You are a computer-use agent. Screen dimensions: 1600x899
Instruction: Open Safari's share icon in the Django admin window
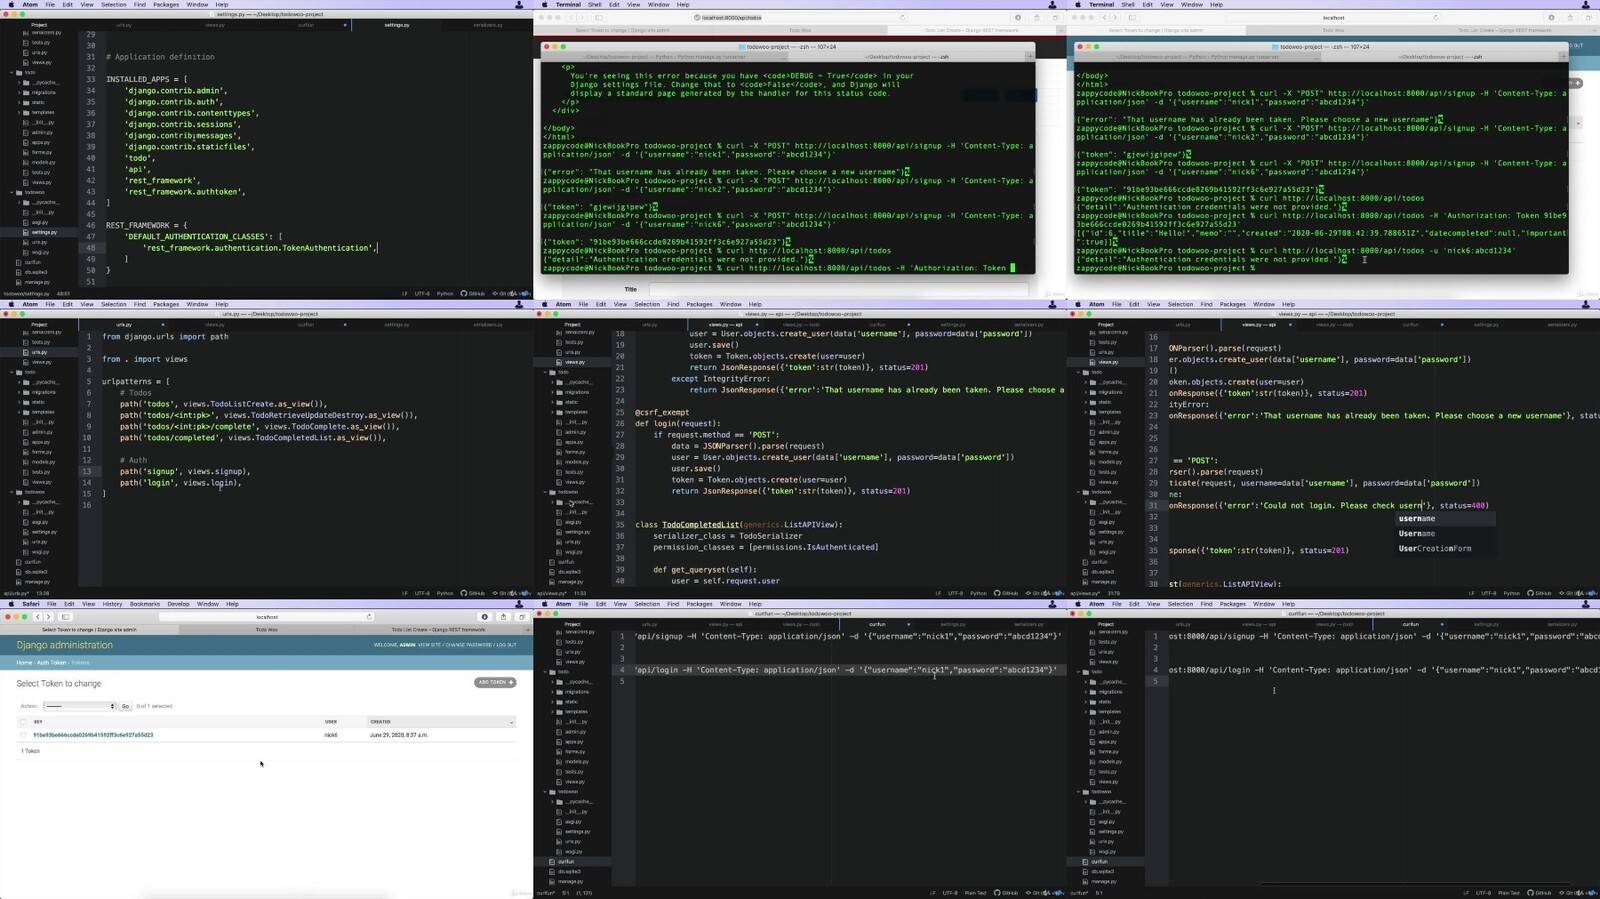(x=503, y=617)
